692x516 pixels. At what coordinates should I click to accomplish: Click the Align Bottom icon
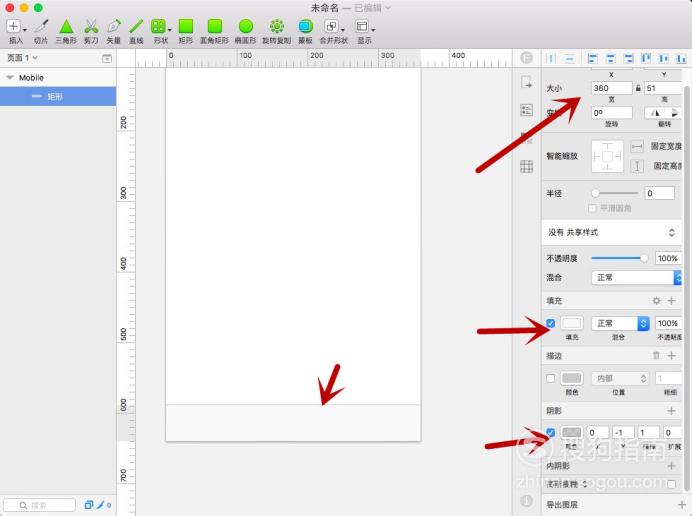tap(681, 58)
